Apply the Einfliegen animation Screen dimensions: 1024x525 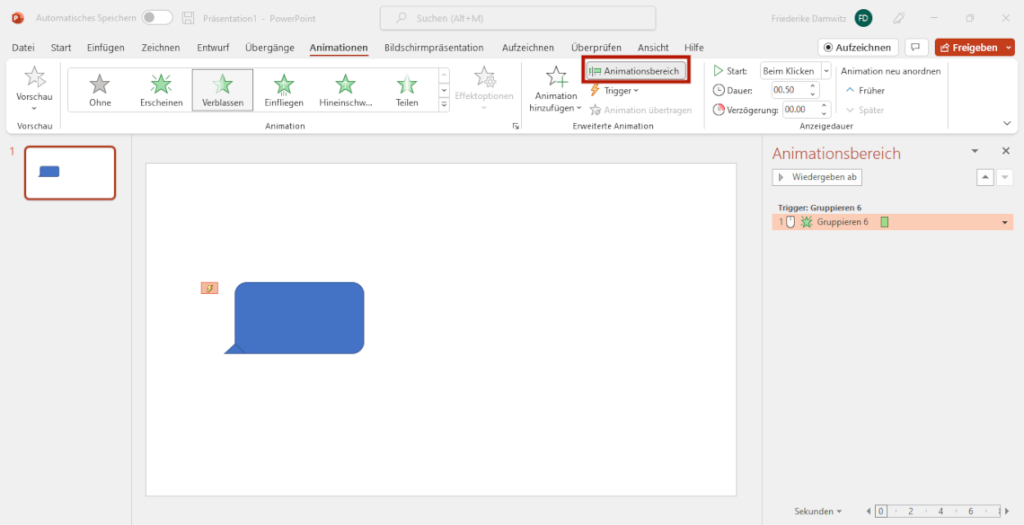[283, 90]
